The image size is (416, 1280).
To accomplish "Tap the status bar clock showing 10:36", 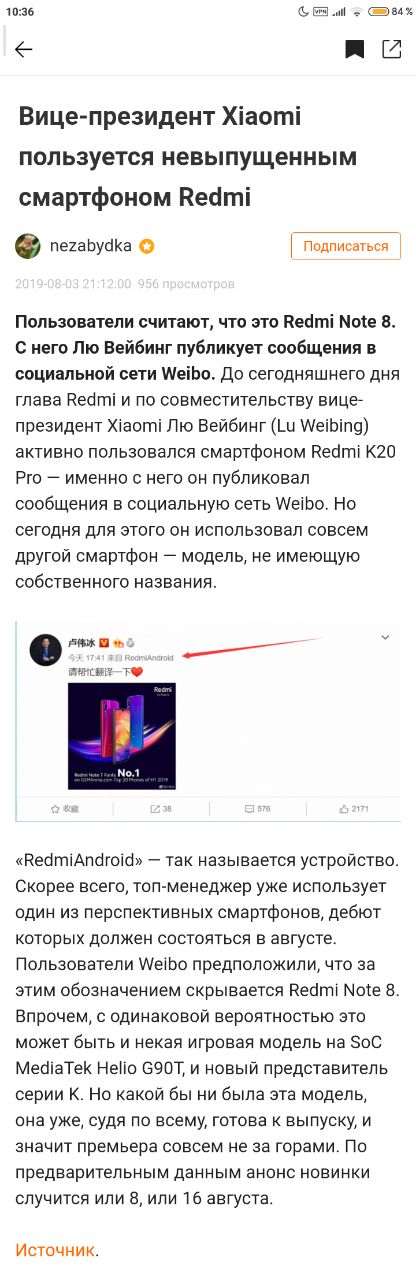I will (x=19, y=11).
